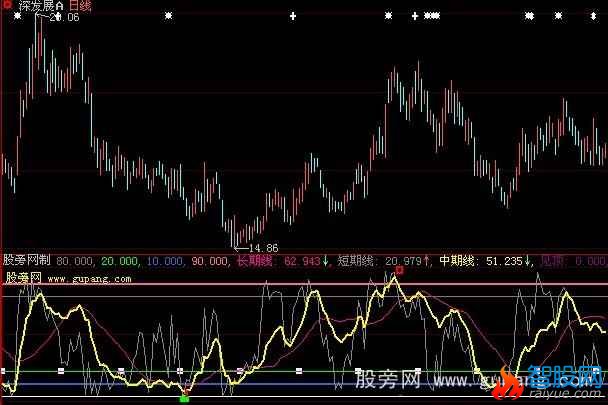The height and width of the screenshot is (405, 608).
Task: Open the 股旁网制 indicator name
Action: (x=27, y=260)
